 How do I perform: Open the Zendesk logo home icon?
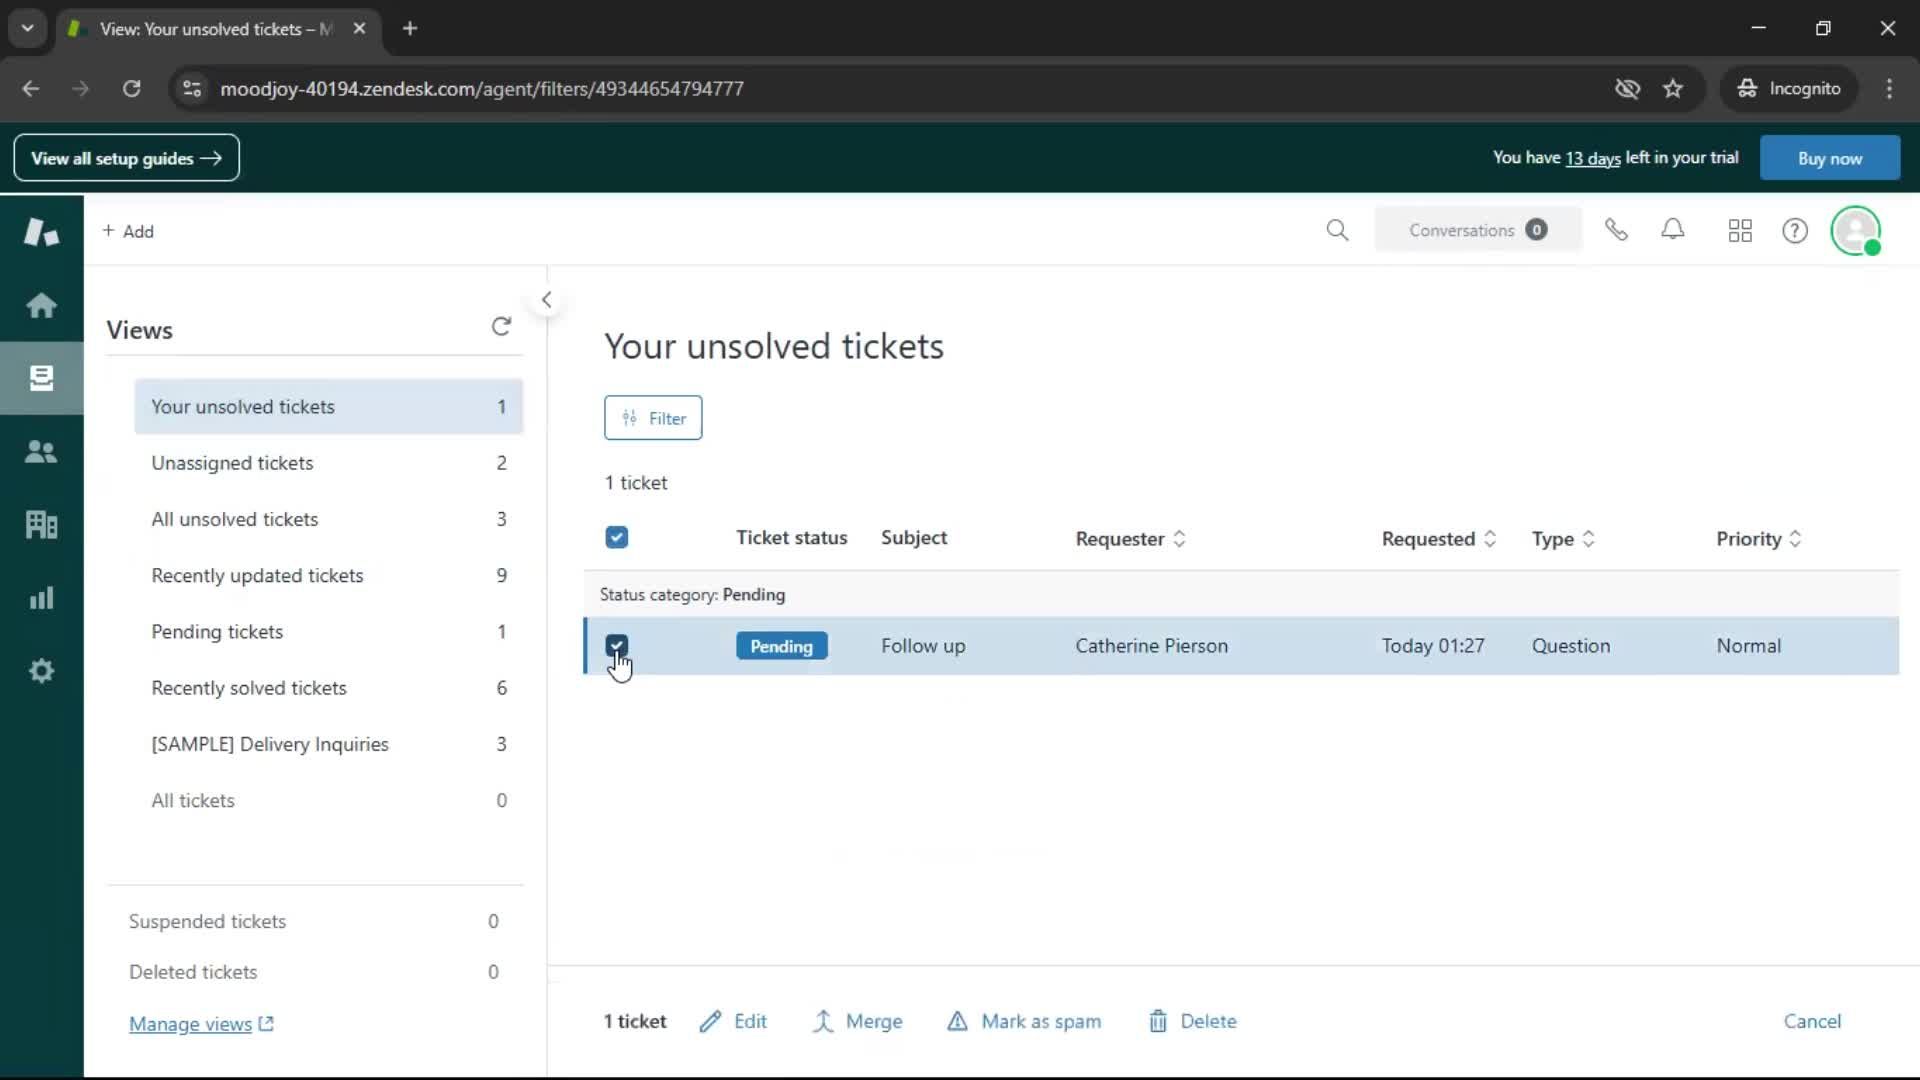click(x=41, y=232)
